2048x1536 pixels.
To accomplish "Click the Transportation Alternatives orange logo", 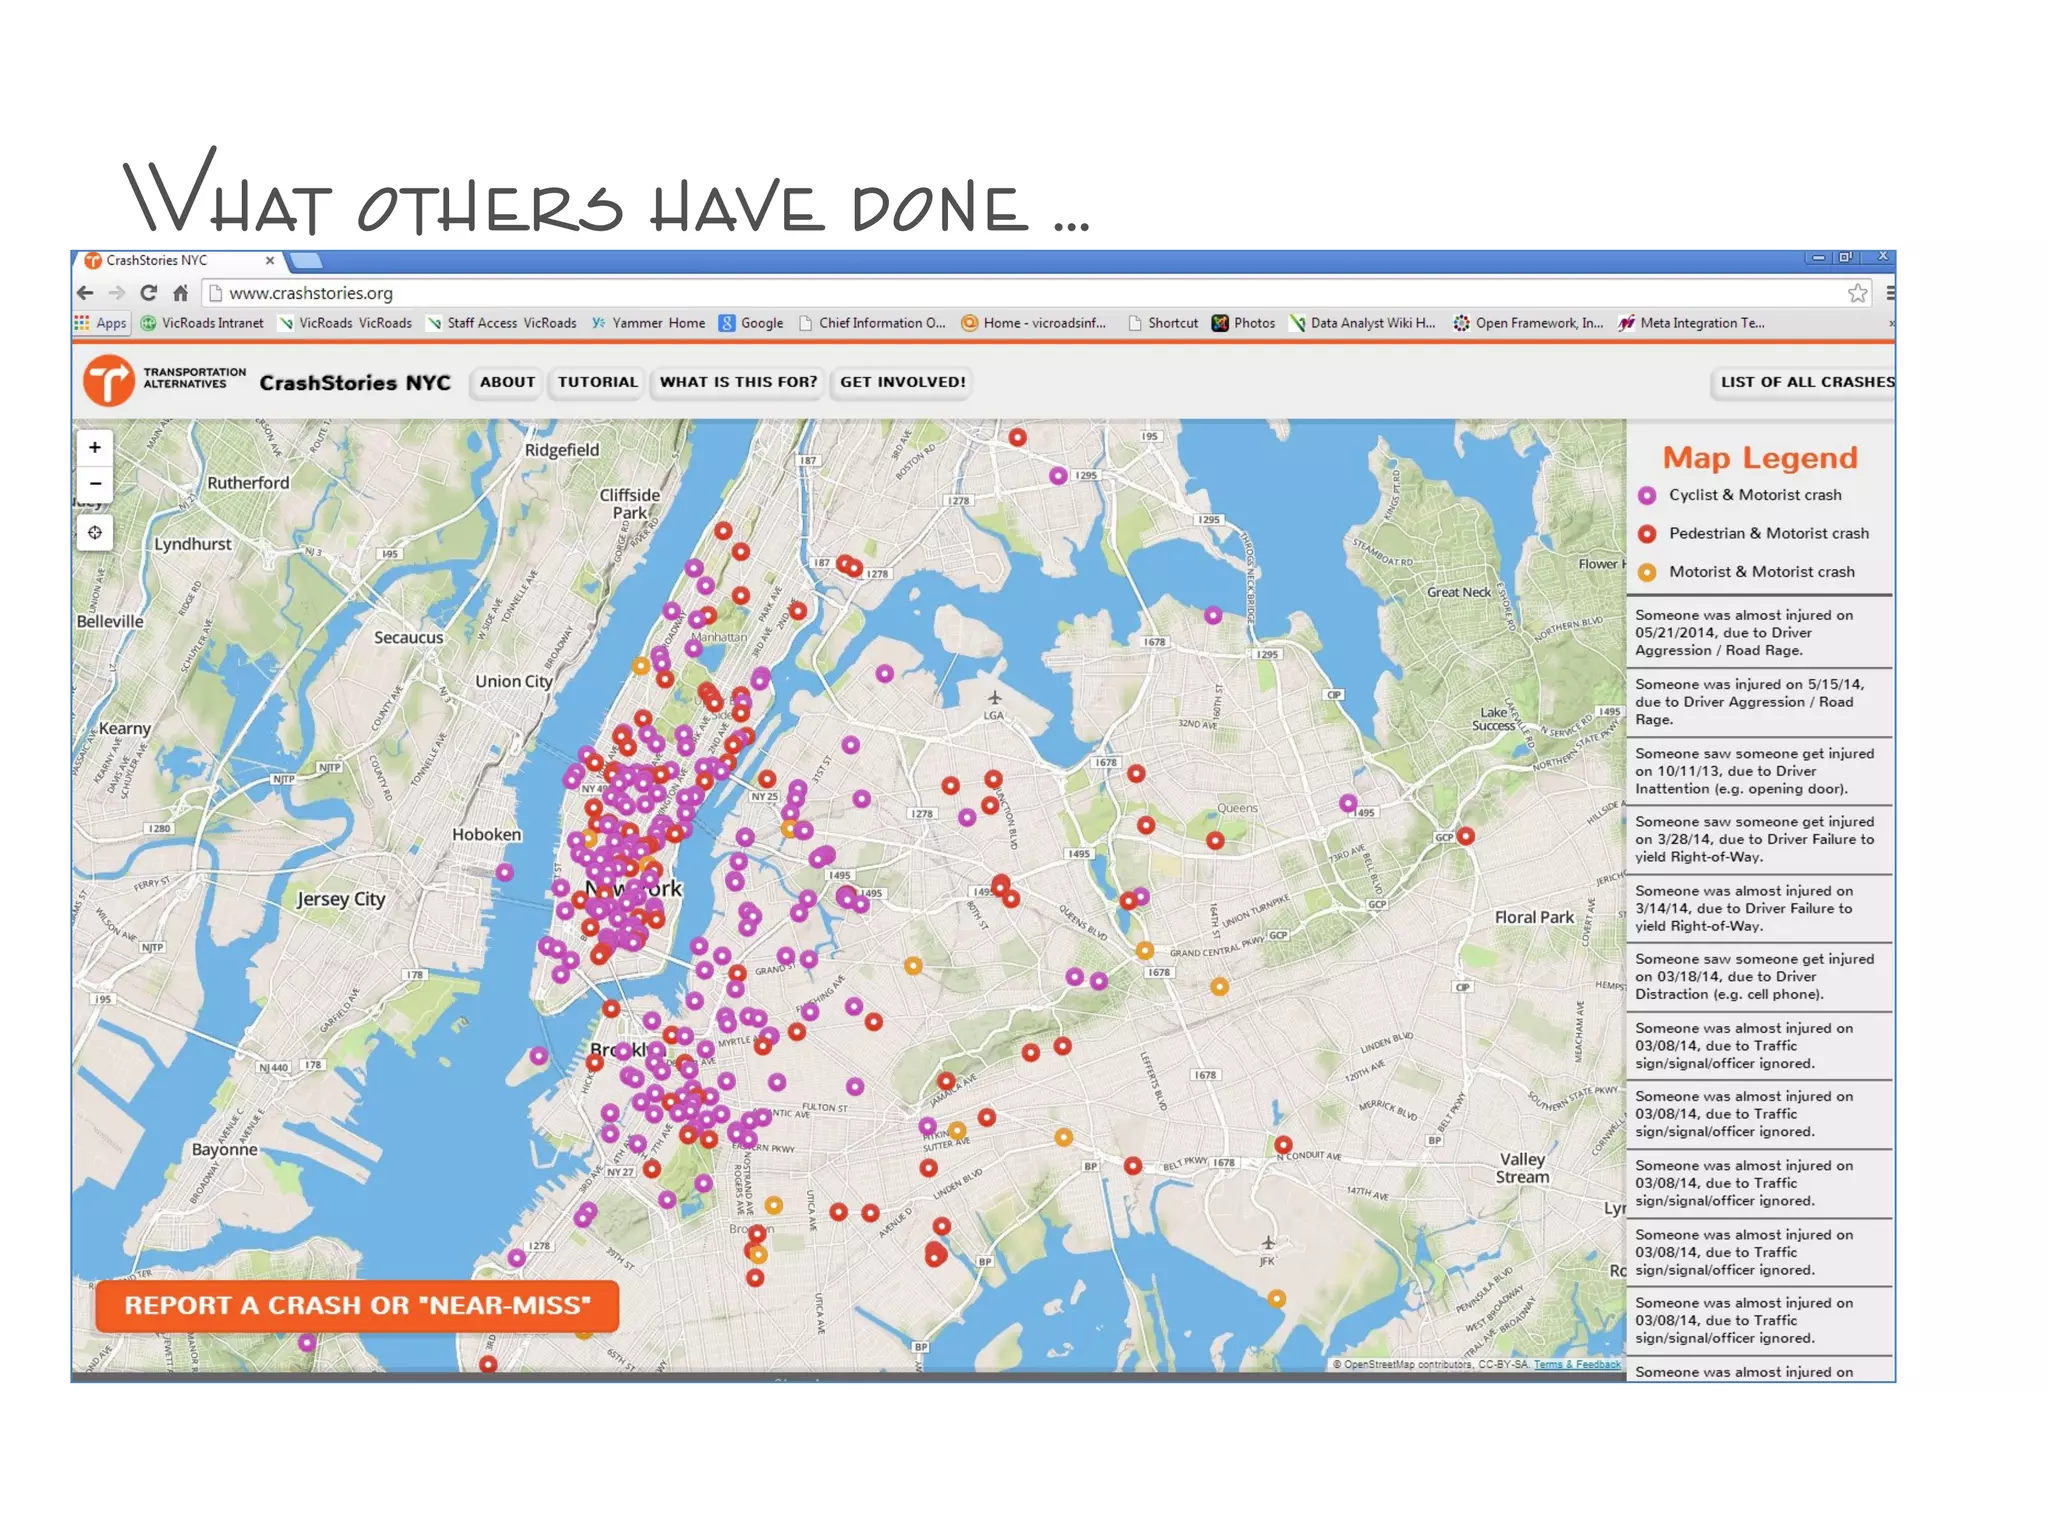I will pyautogui.click(x=108, y=381).
